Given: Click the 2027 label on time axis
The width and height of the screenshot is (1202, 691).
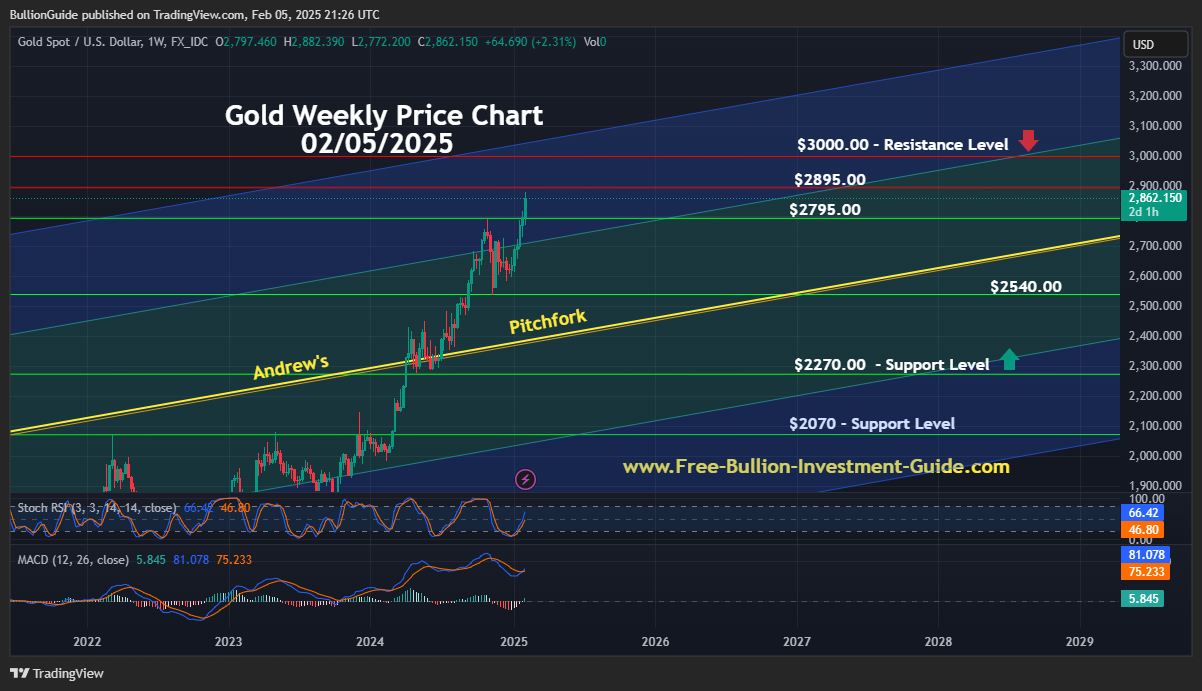Looking at the screenshot, I should pyautogui.click(x=797, y=640).
